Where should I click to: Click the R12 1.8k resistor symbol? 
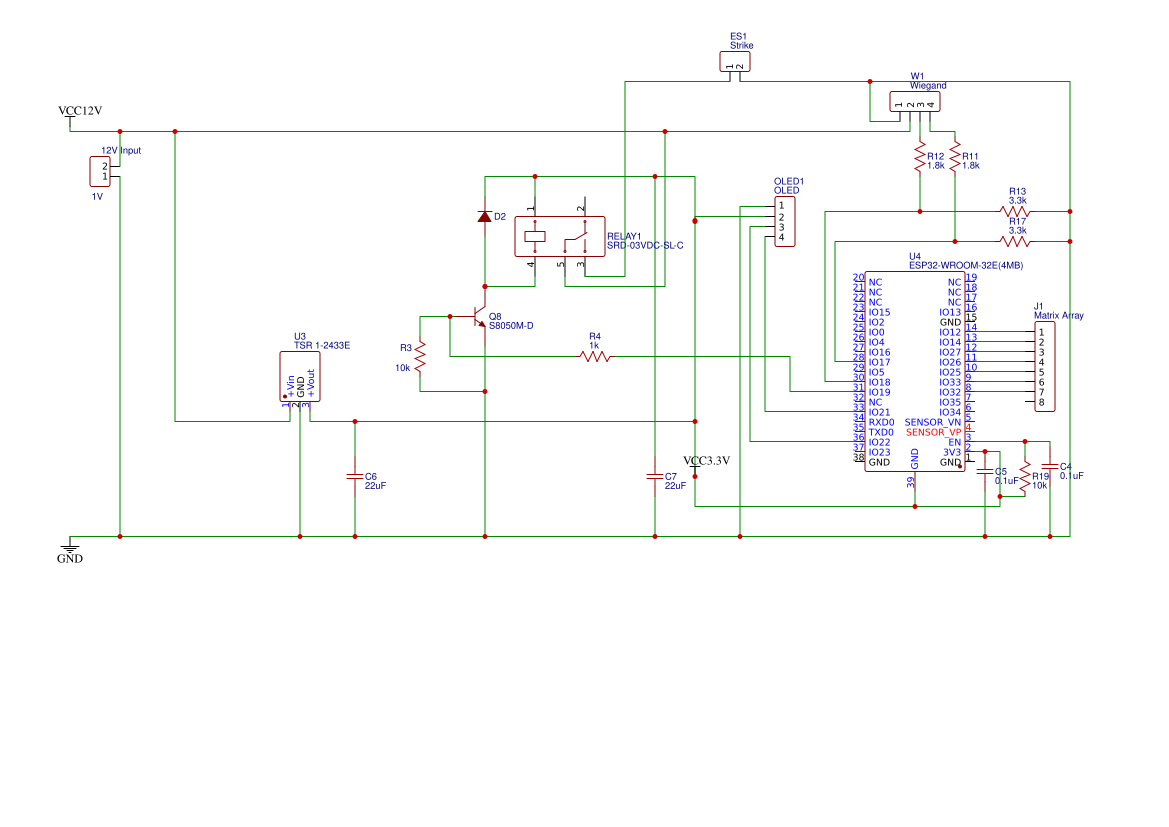click(x=920, y=157)
